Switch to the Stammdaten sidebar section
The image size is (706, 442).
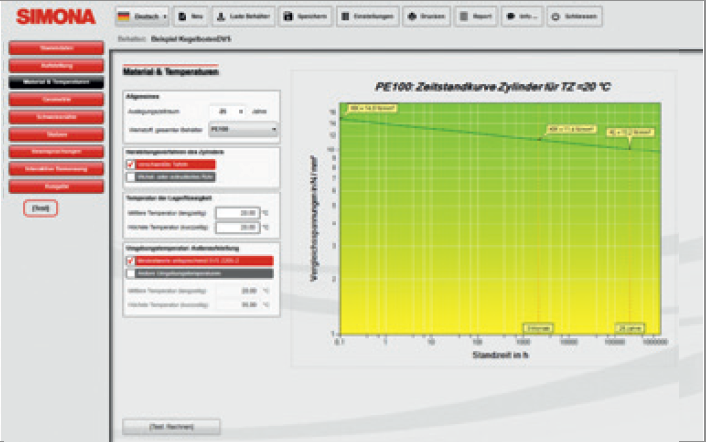[x=55, y=47]
